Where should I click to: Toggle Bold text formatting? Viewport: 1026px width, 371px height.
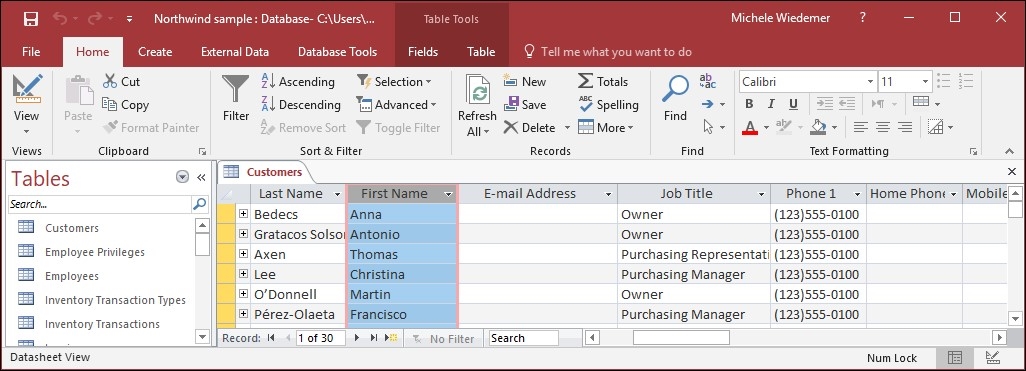tap(749, 104)
